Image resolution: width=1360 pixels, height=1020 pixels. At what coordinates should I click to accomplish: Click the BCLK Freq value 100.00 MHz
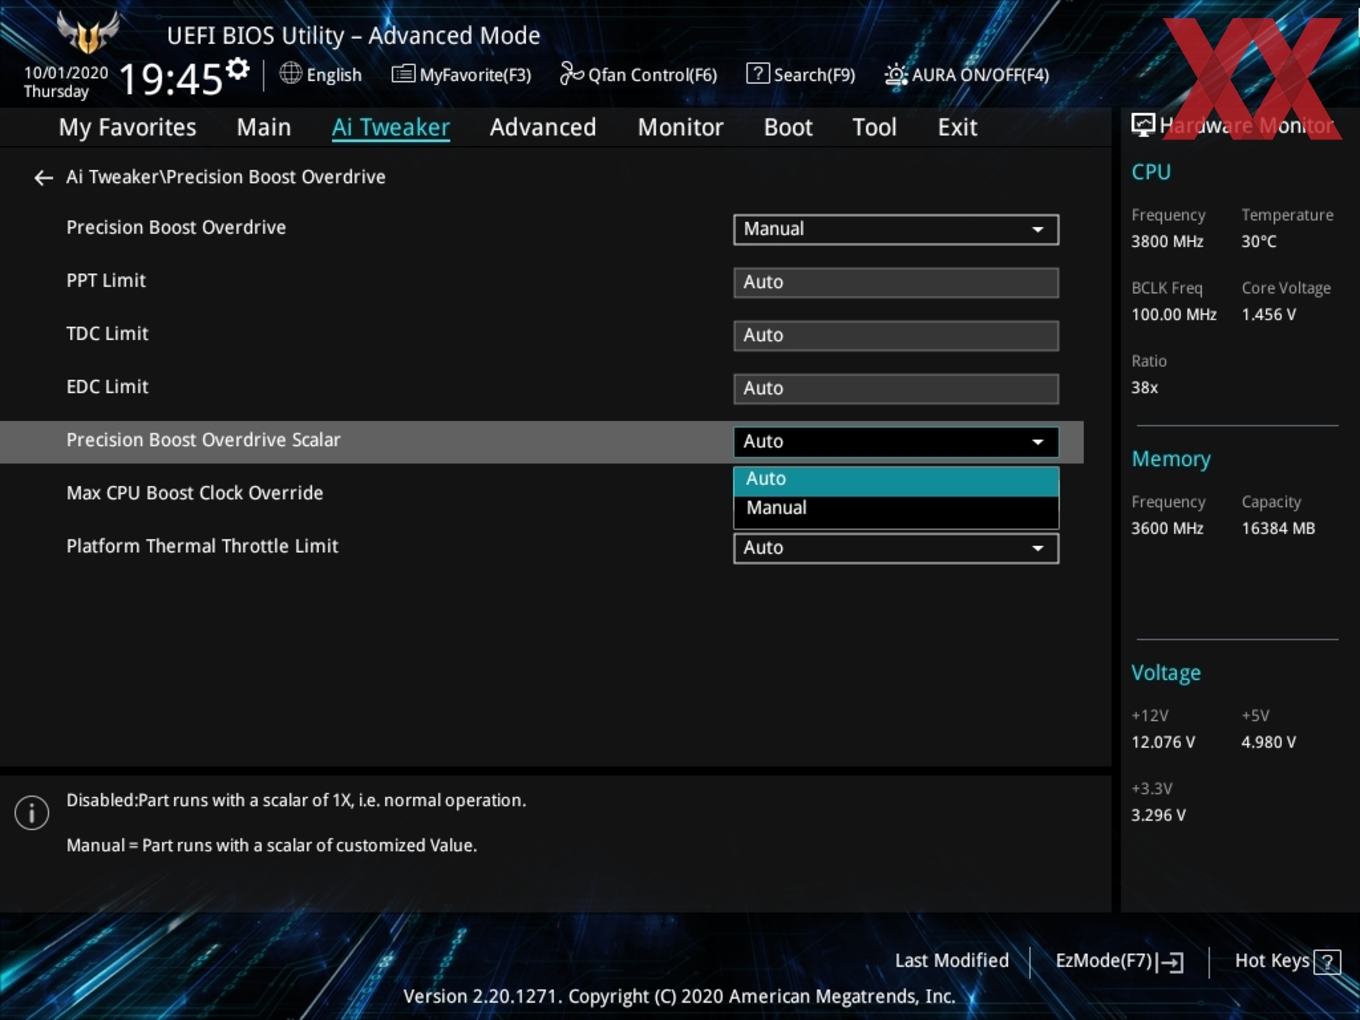point(1174,315)
